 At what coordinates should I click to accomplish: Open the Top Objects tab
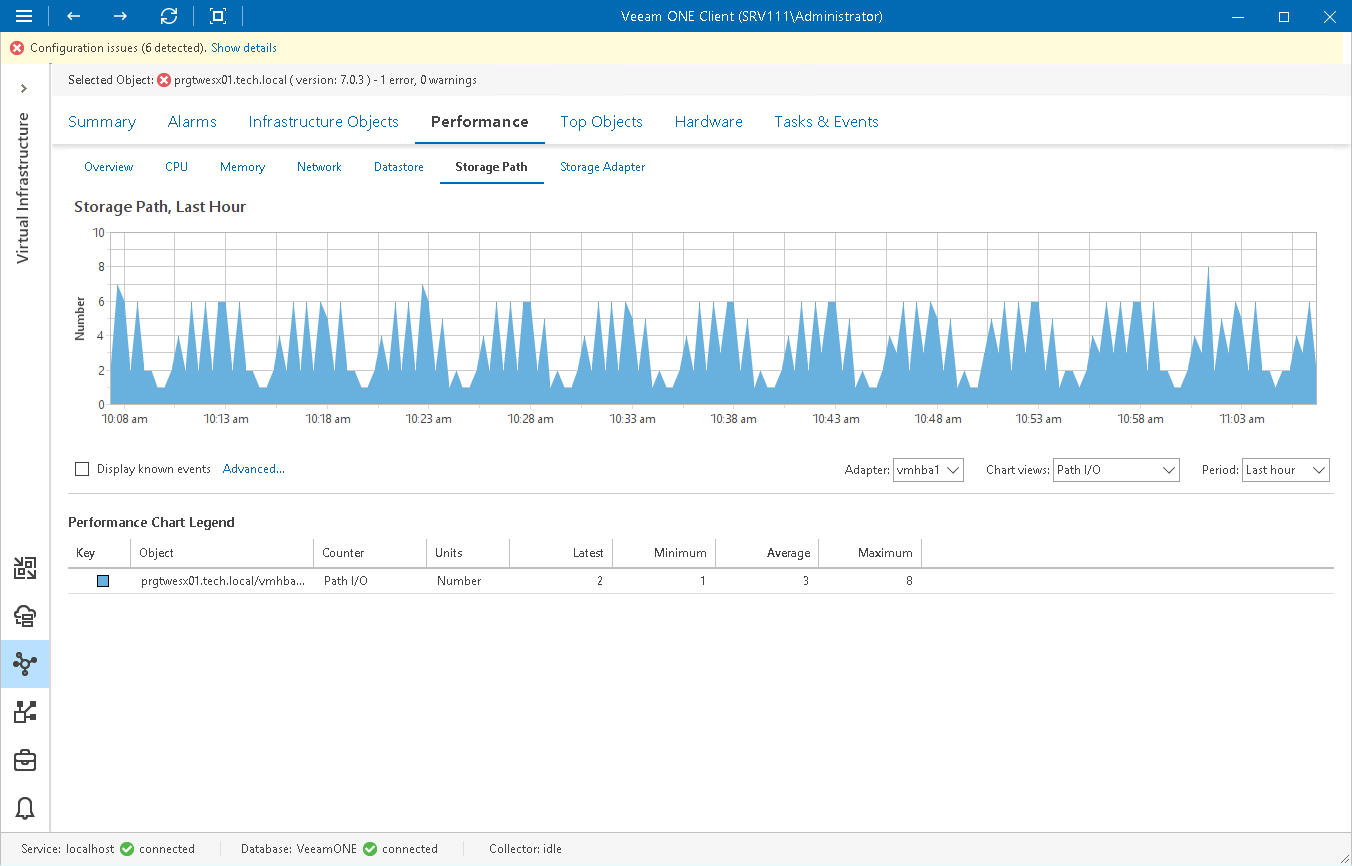(x=601, y=121)
